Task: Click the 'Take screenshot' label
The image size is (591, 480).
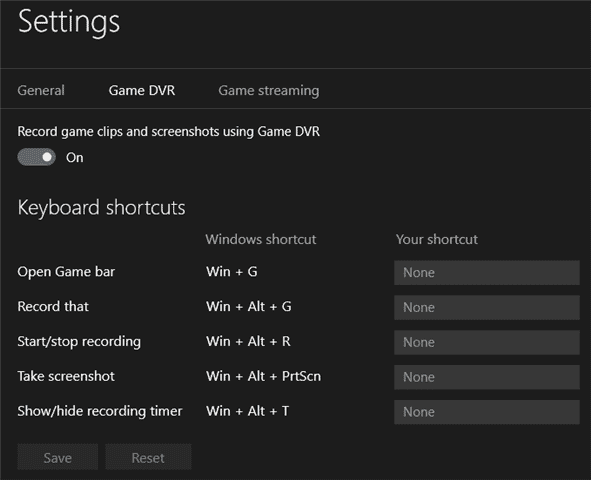Action: tap(66, 376)
